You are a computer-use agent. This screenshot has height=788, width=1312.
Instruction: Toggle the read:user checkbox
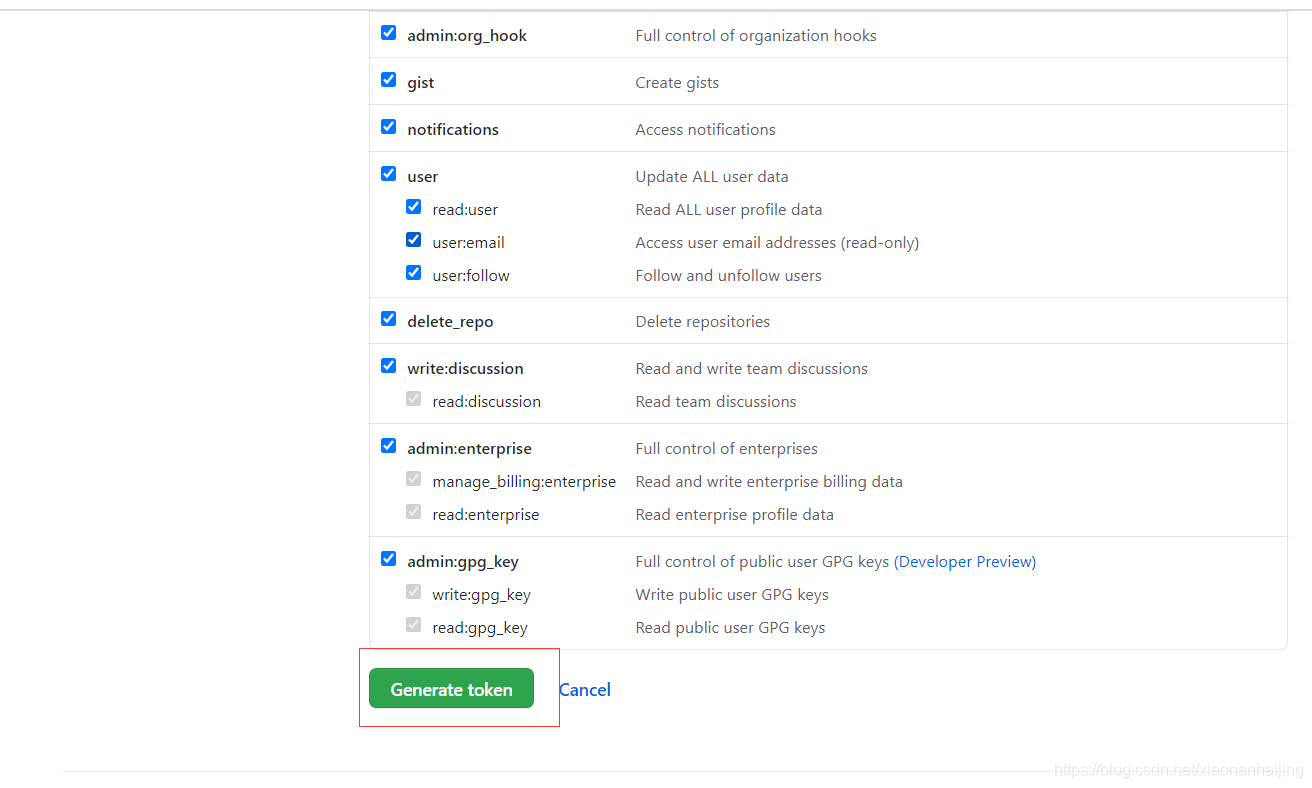tap(413, 207)
